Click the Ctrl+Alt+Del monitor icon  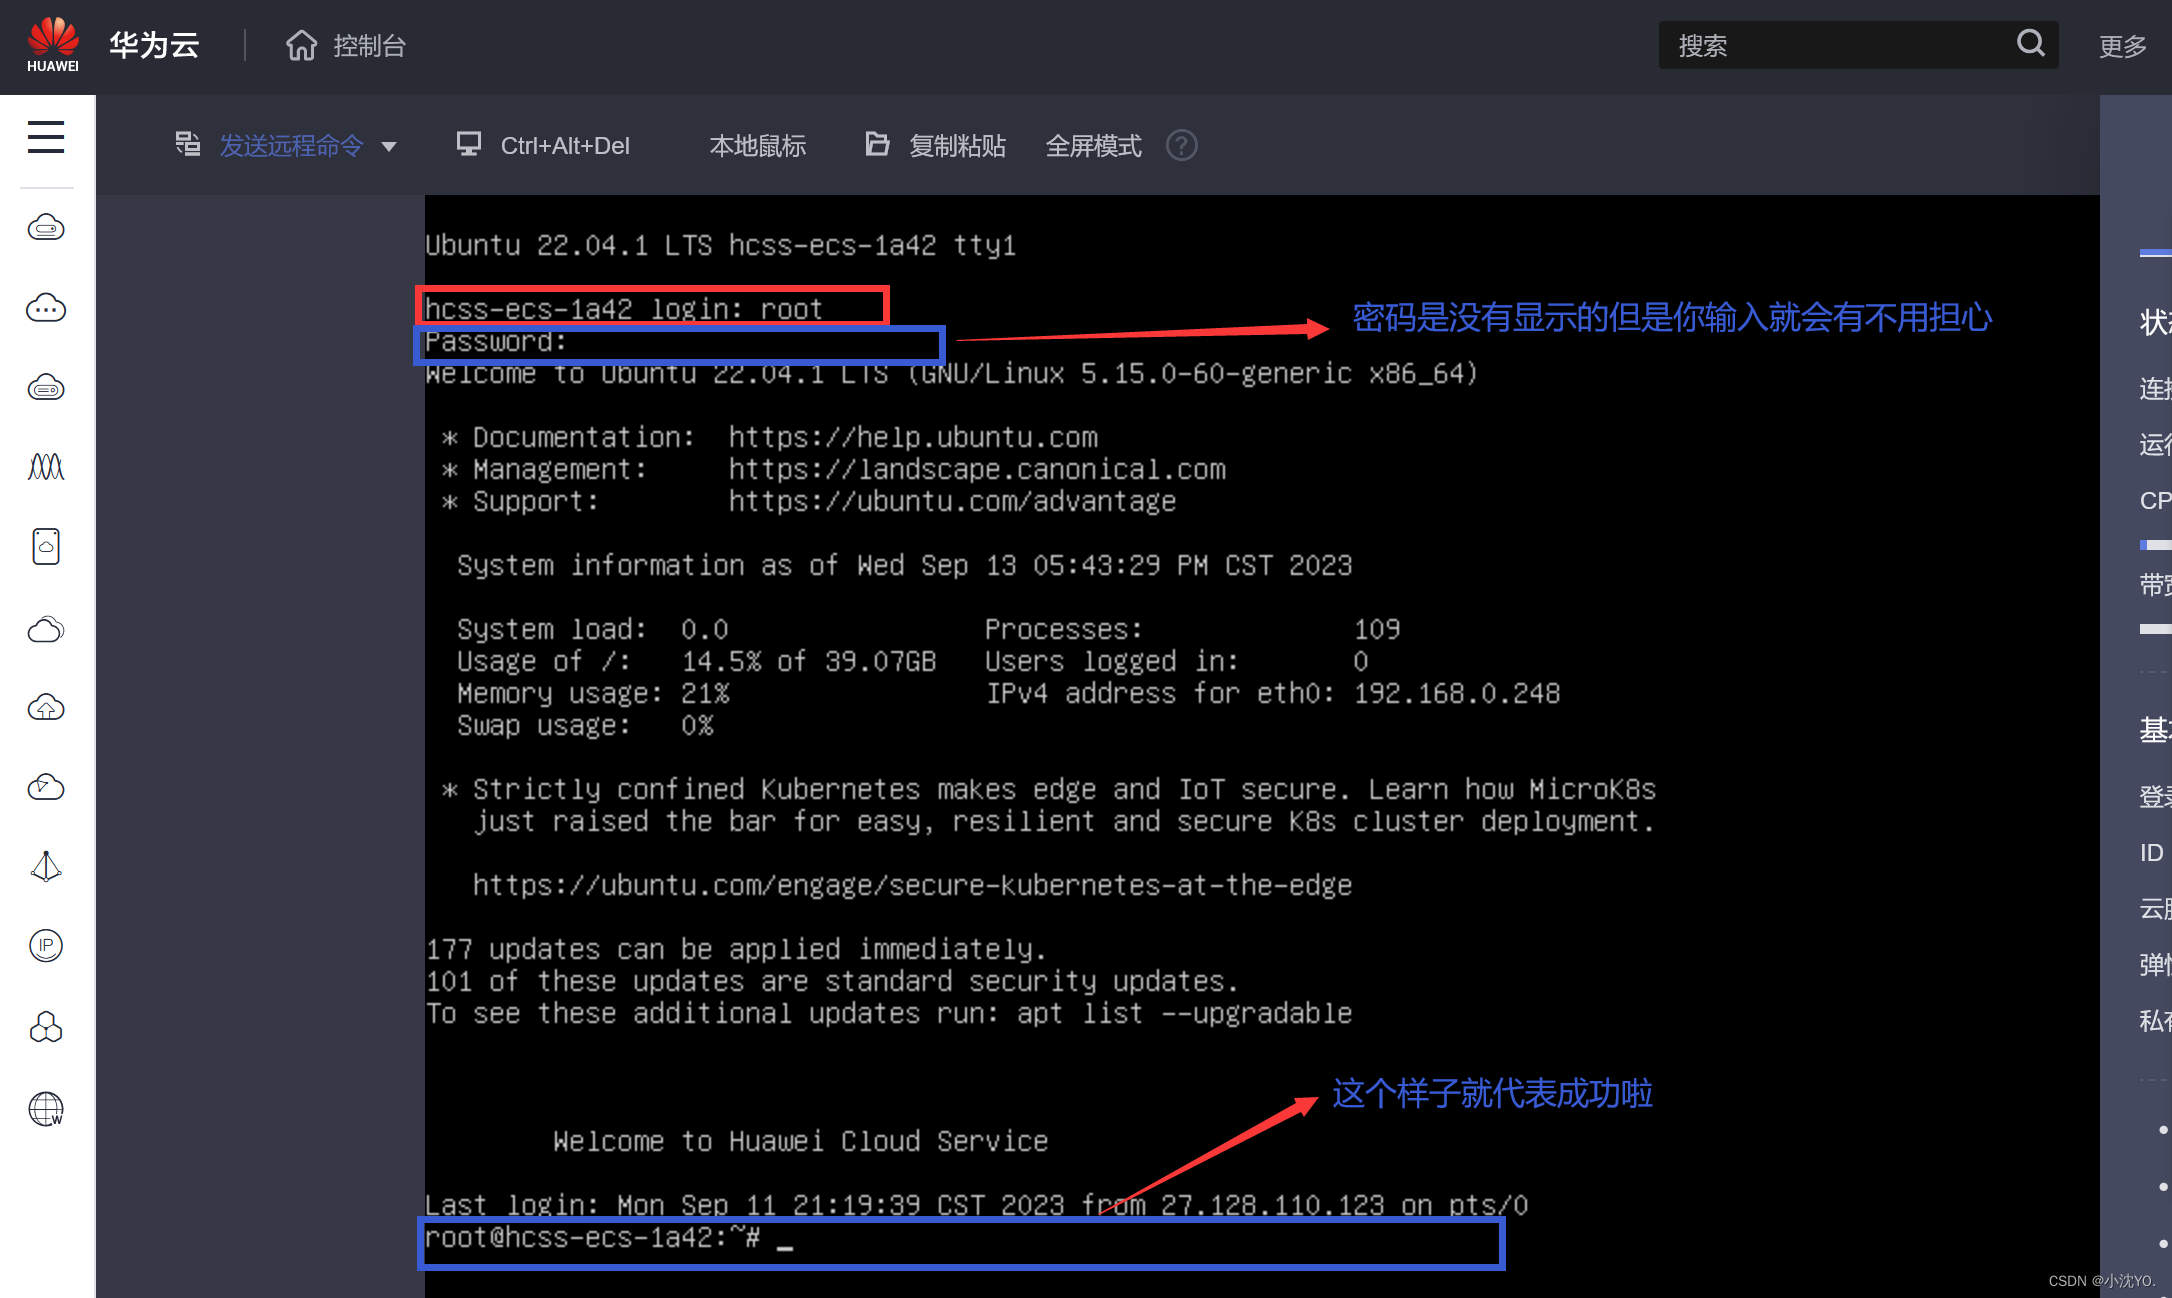[469, 144]
